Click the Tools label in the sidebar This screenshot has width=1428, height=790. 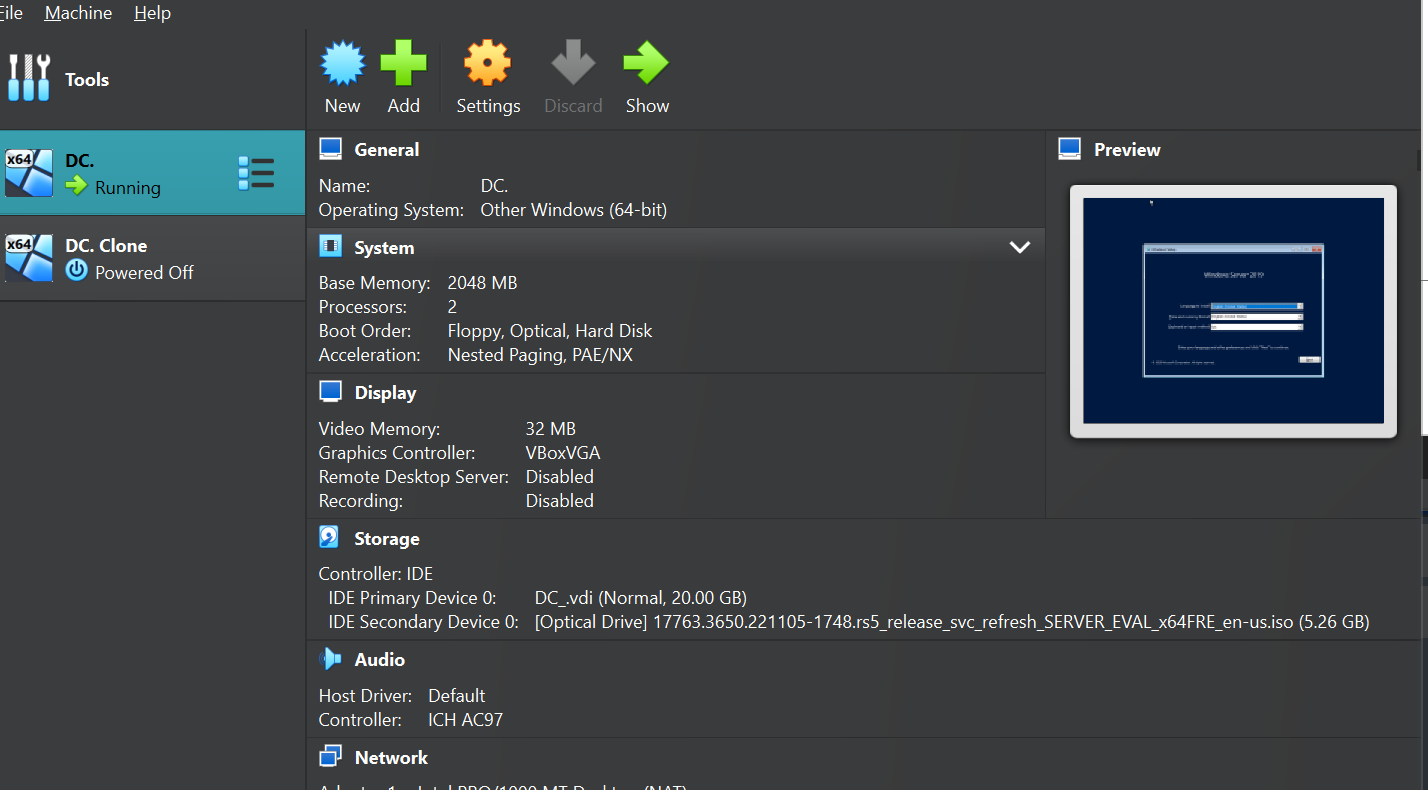[x=87, y=80]
